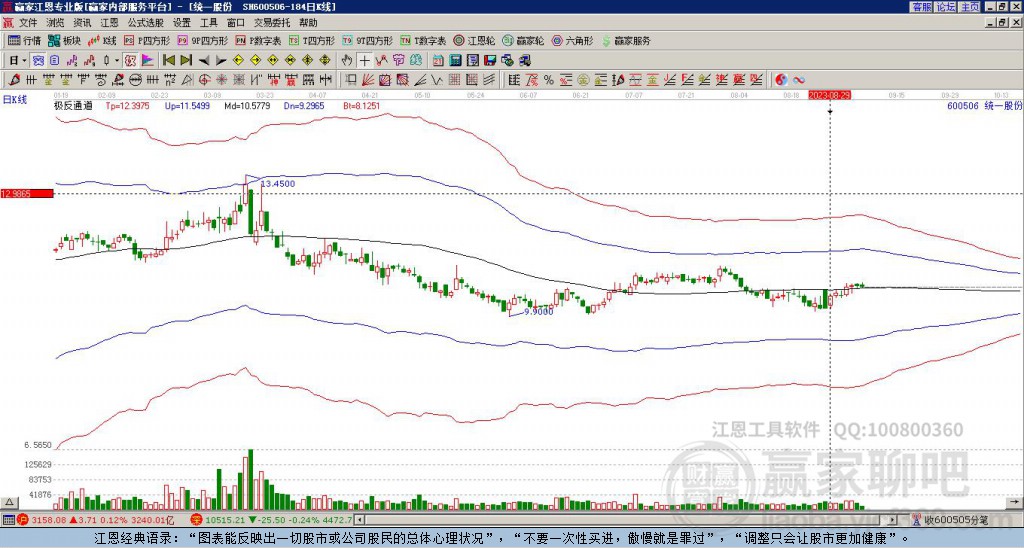Step left with the black left arrow
Screen dimensions: 1024x548
[x=204, y=60]
